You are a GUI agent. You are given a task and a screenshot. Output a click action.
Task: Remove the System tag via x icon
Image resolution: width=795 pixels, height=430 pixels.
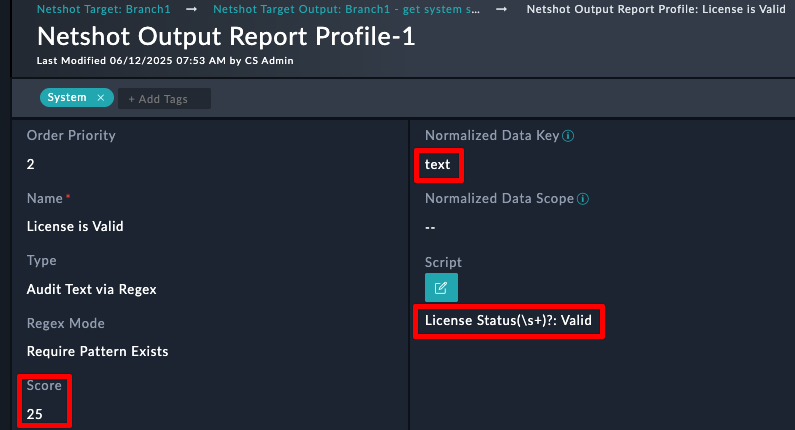101,98
